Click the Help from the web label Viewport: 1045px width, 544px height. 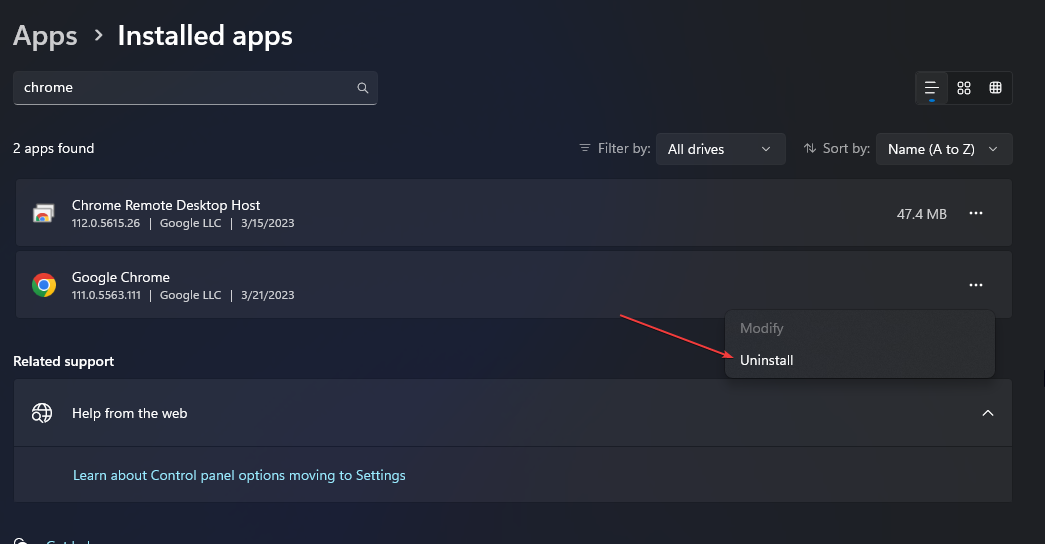click(129, 413)
